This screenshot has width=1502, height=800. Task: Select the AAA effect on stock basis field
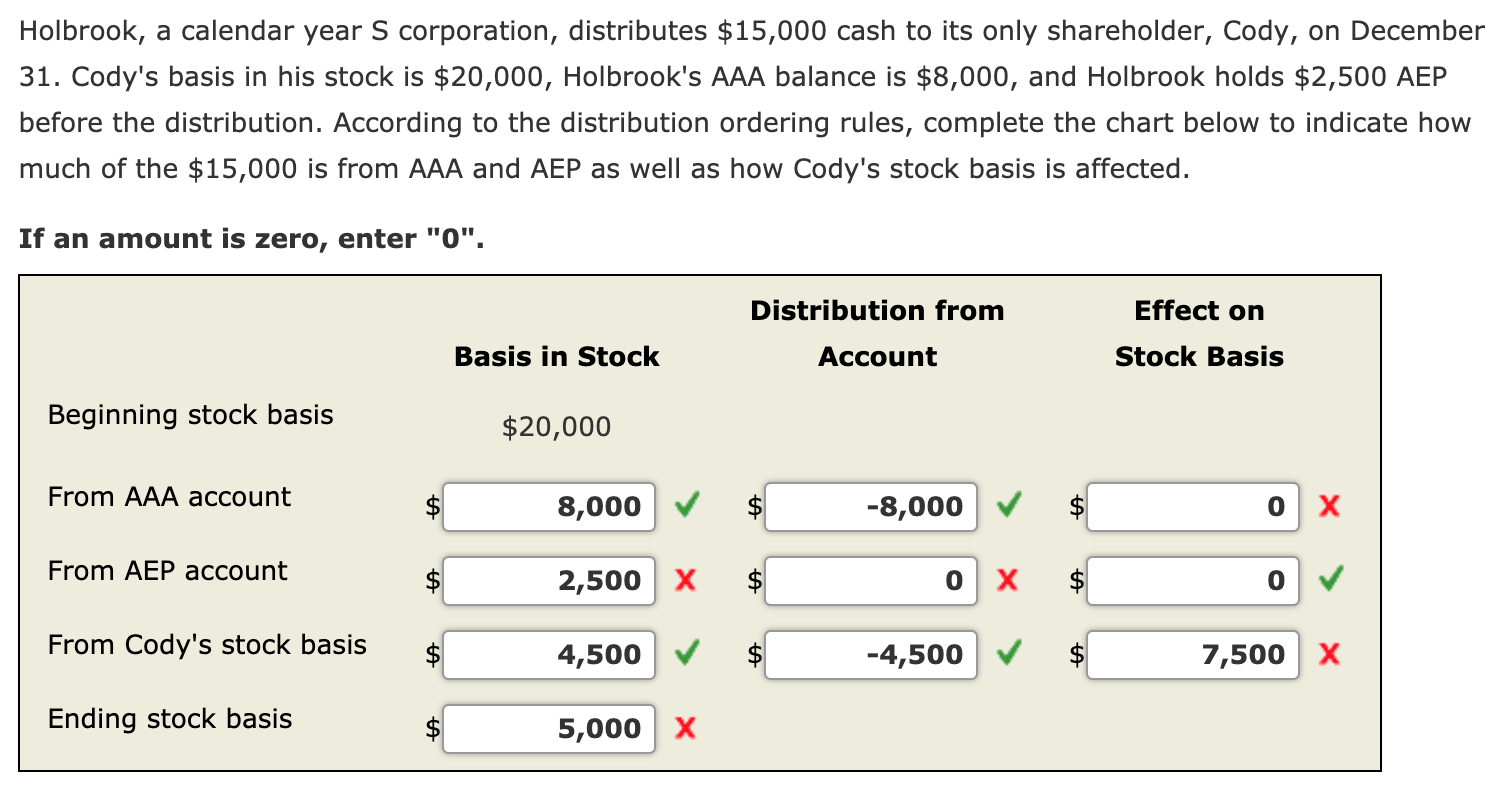[1193, 506]
